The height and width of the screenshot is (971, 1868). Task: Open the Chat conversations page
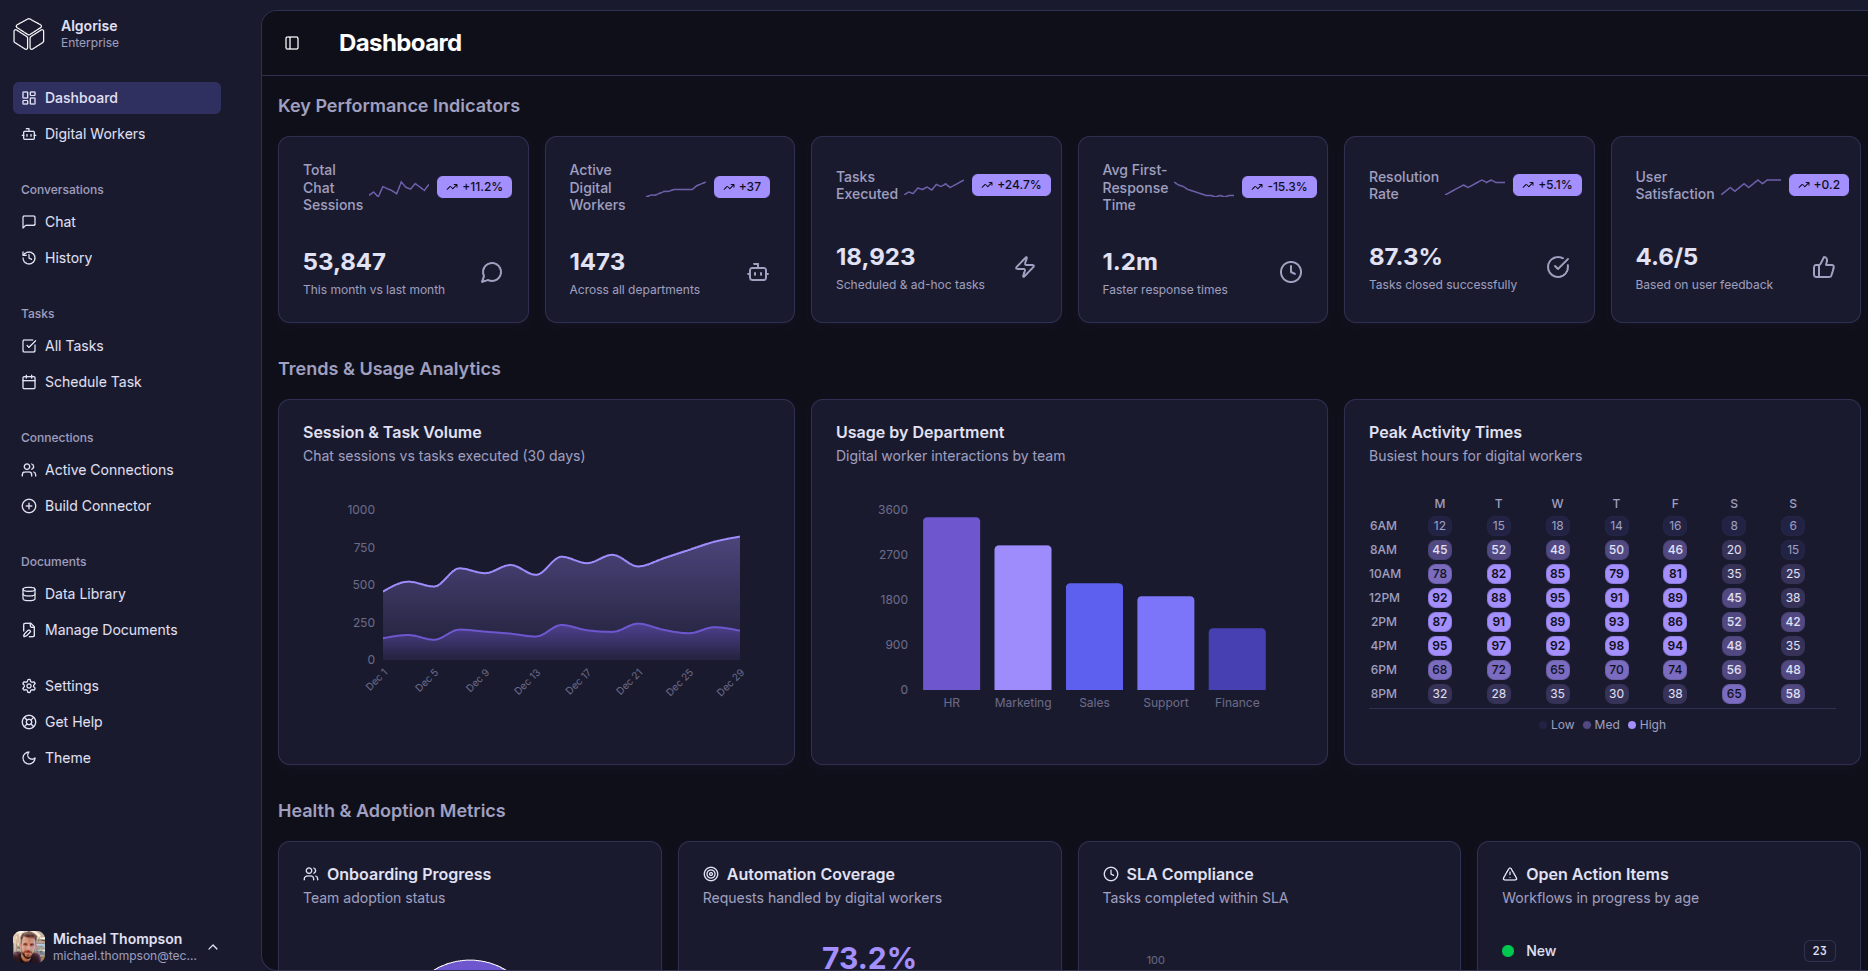click(60, 222)
